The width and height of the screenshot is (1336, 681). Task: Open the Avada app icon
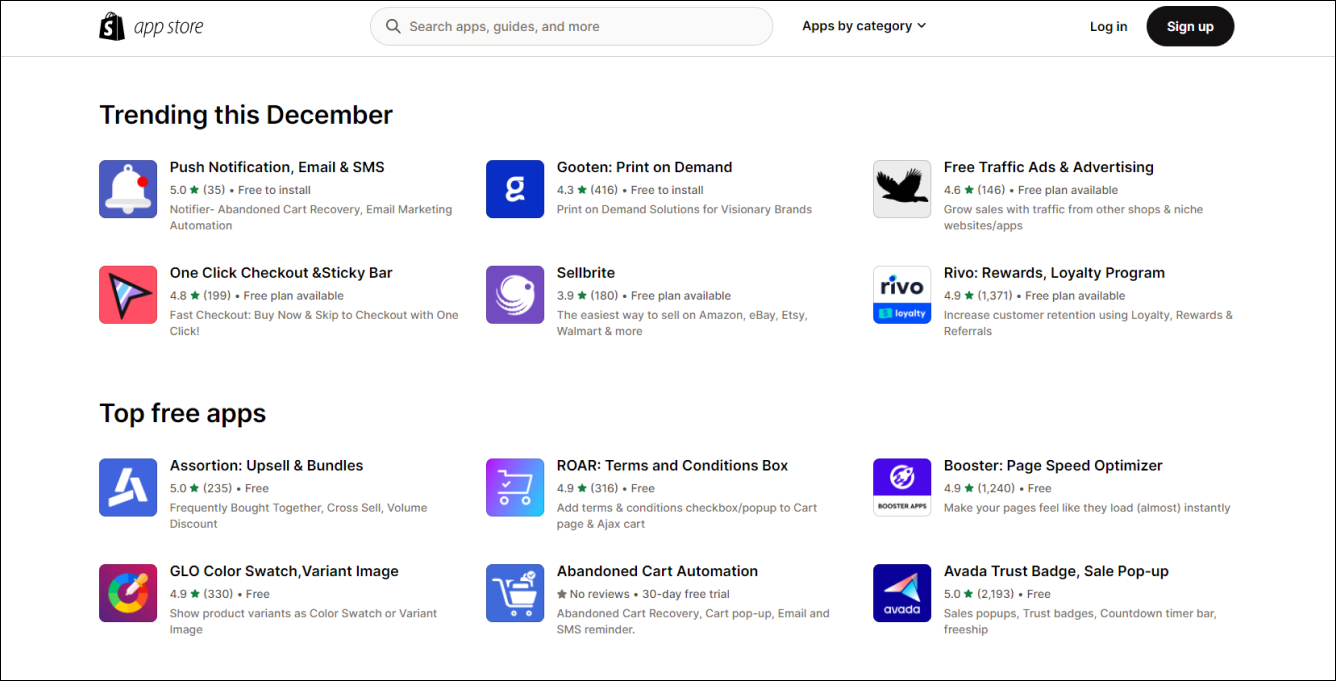click(x=902, y=593)
